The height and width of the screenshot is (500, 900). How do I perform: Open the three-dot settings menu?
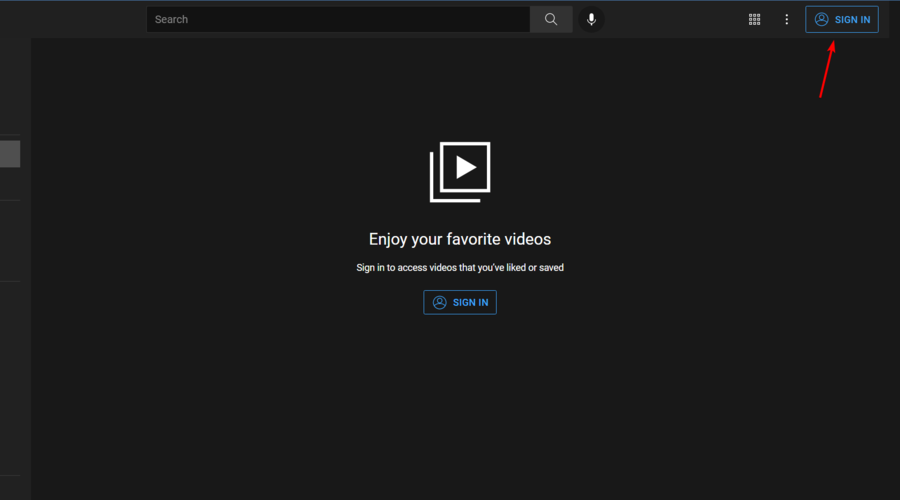click(786, 20)
